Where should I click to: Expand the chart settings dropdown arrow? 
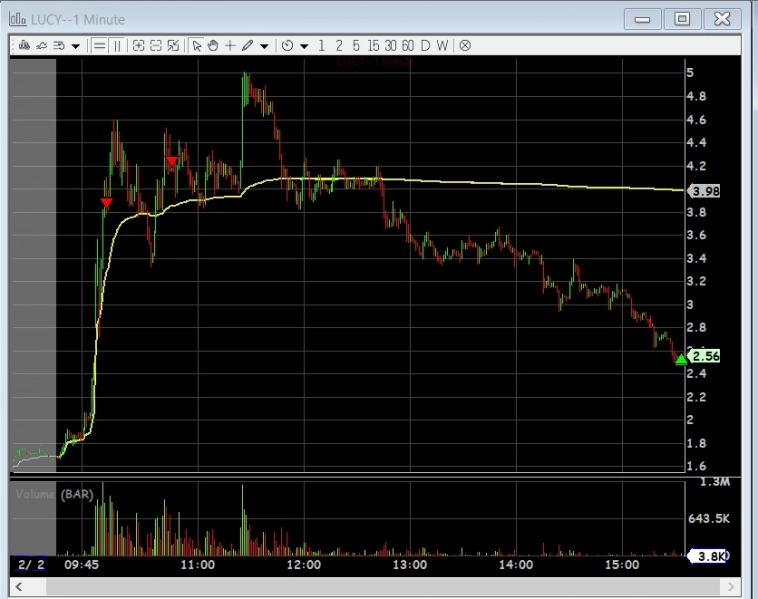pyautogui.click(x=76, y=46)
